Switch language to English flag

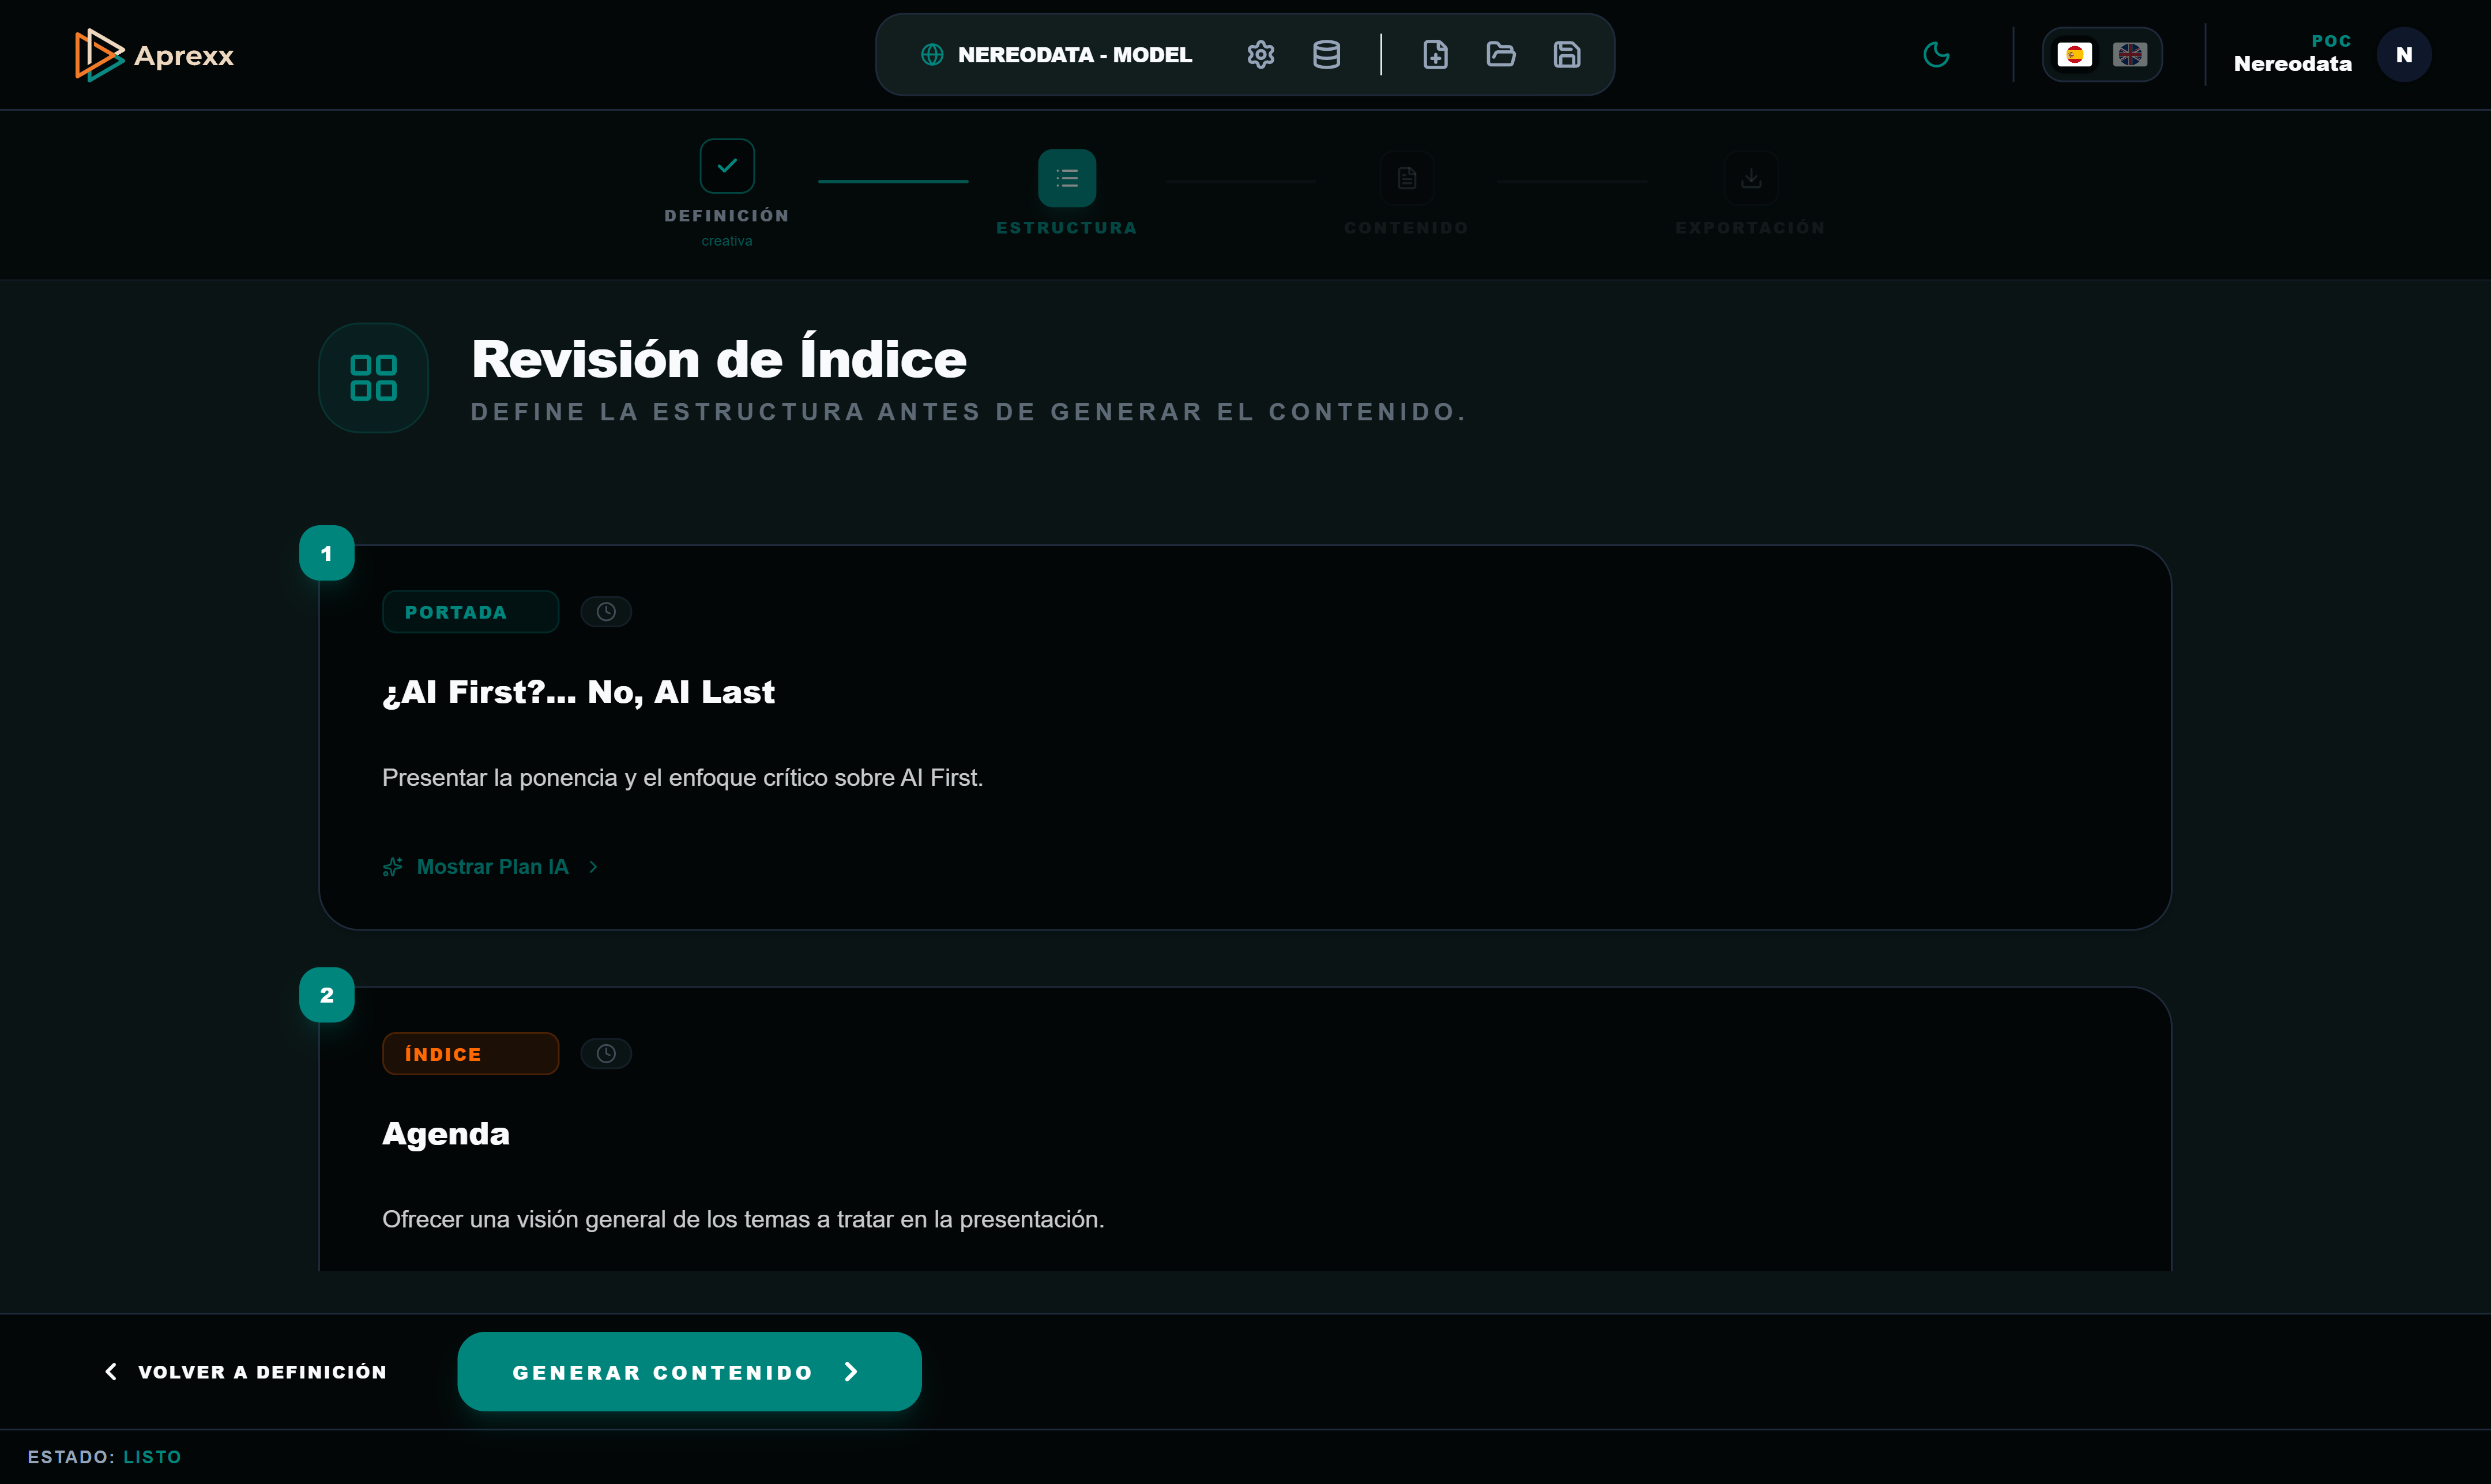(x=2129, y=55)
